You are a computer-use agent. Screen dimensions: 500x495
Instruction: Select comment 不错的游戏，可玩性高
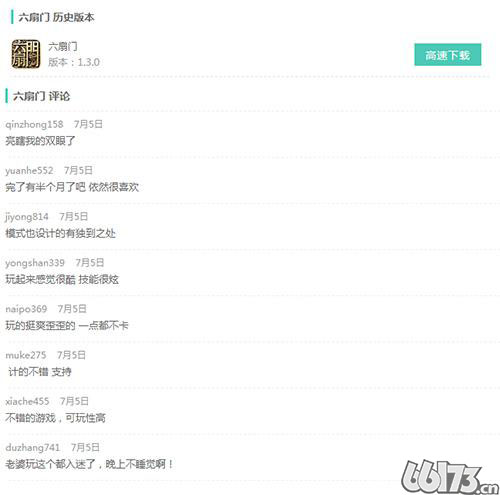(55, 418)
